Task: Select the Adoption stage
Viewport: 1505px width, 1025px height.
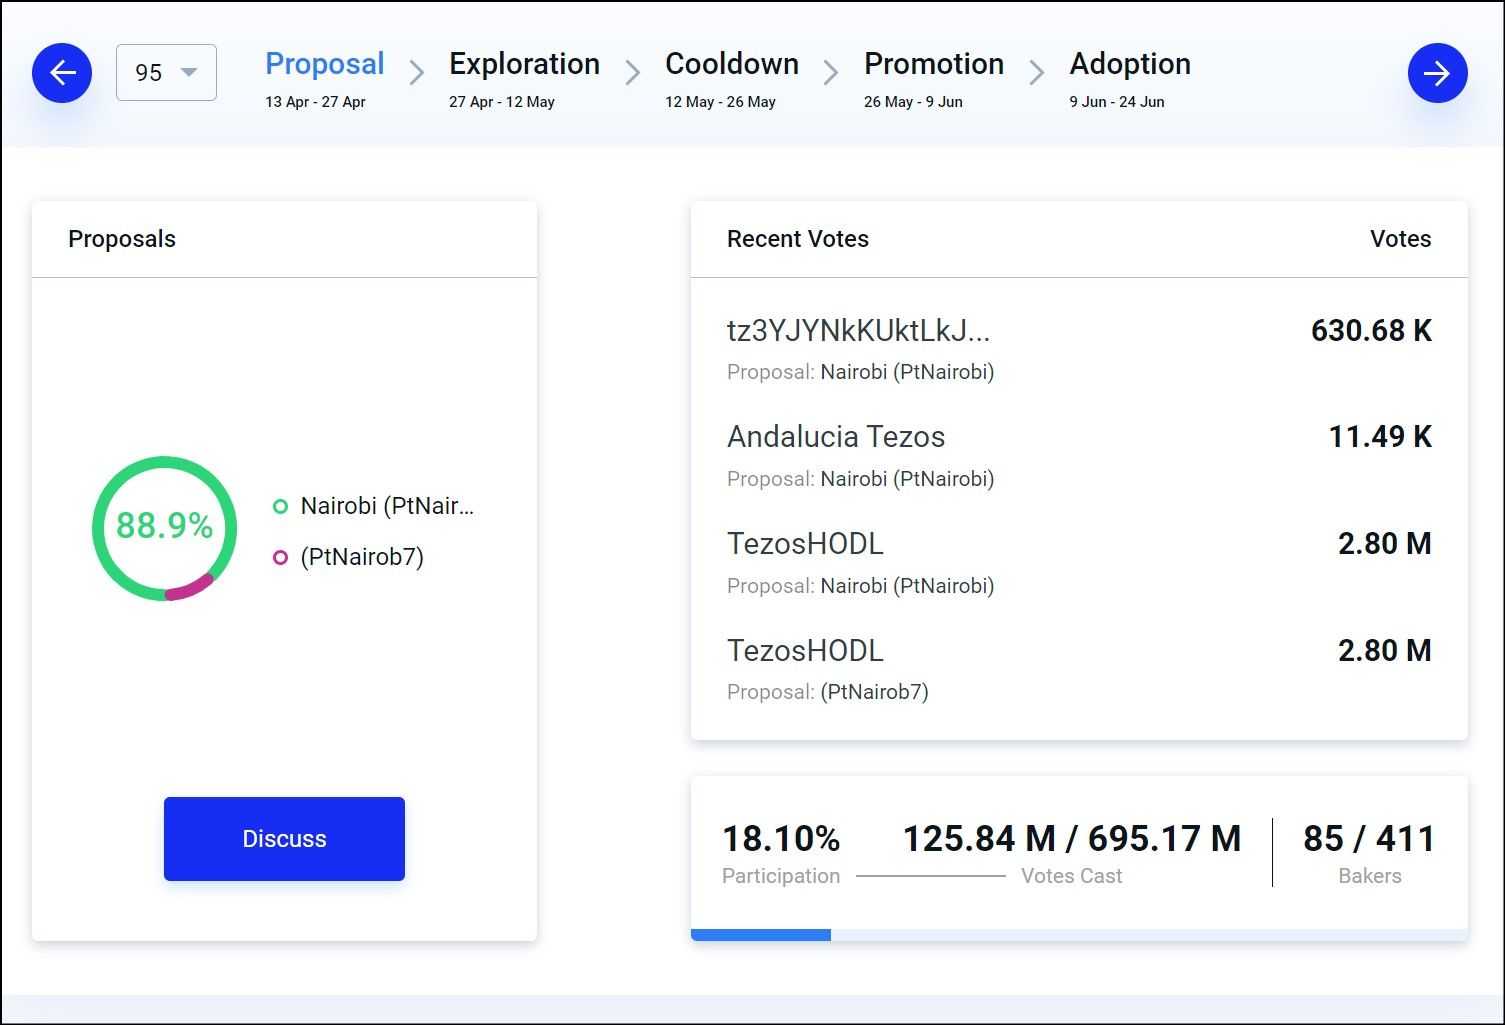Action: pos(1129,64)
